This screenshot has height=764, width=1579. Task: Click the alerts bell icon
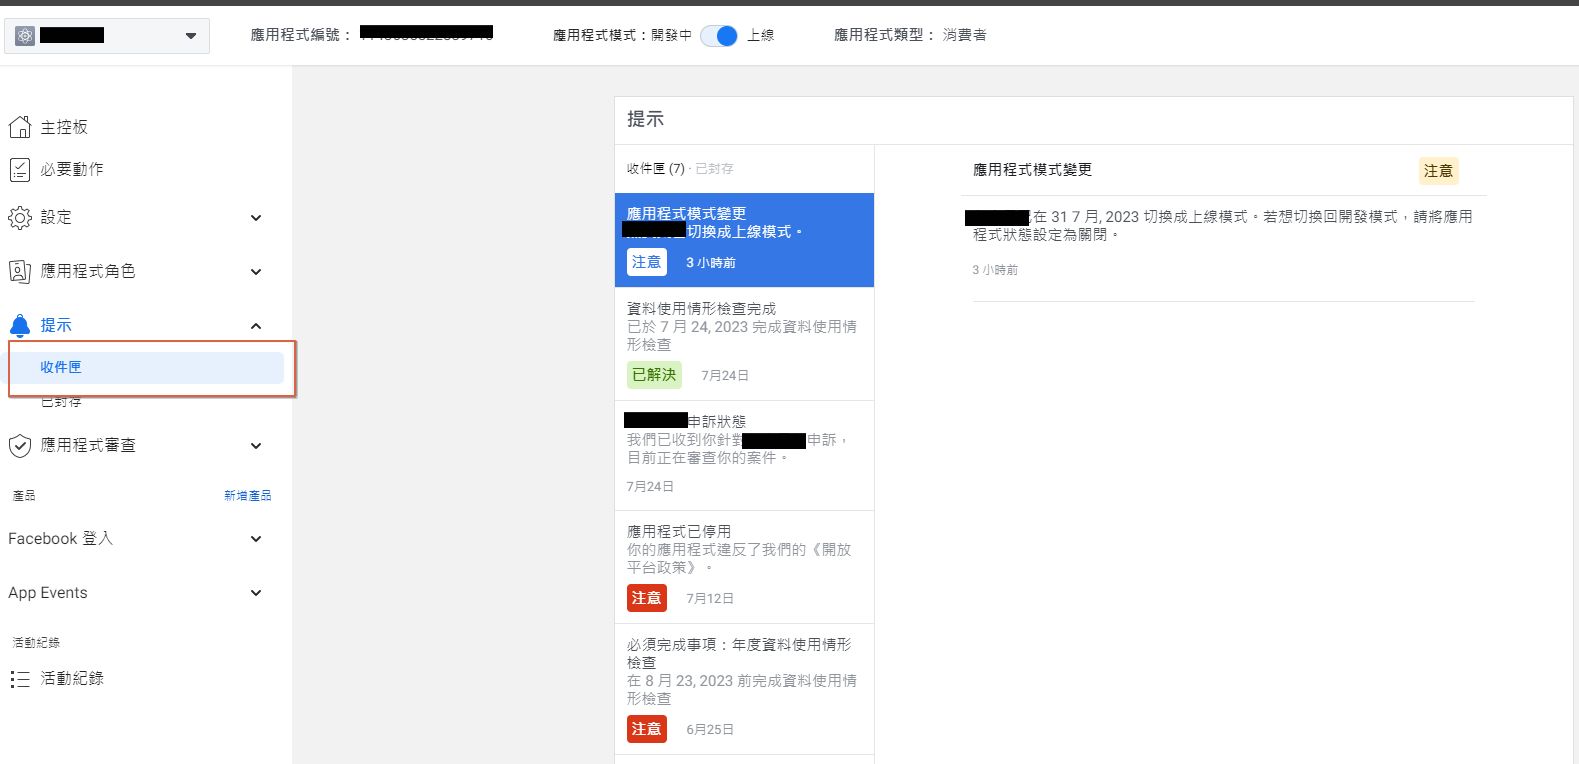click(x=20, y=326)
